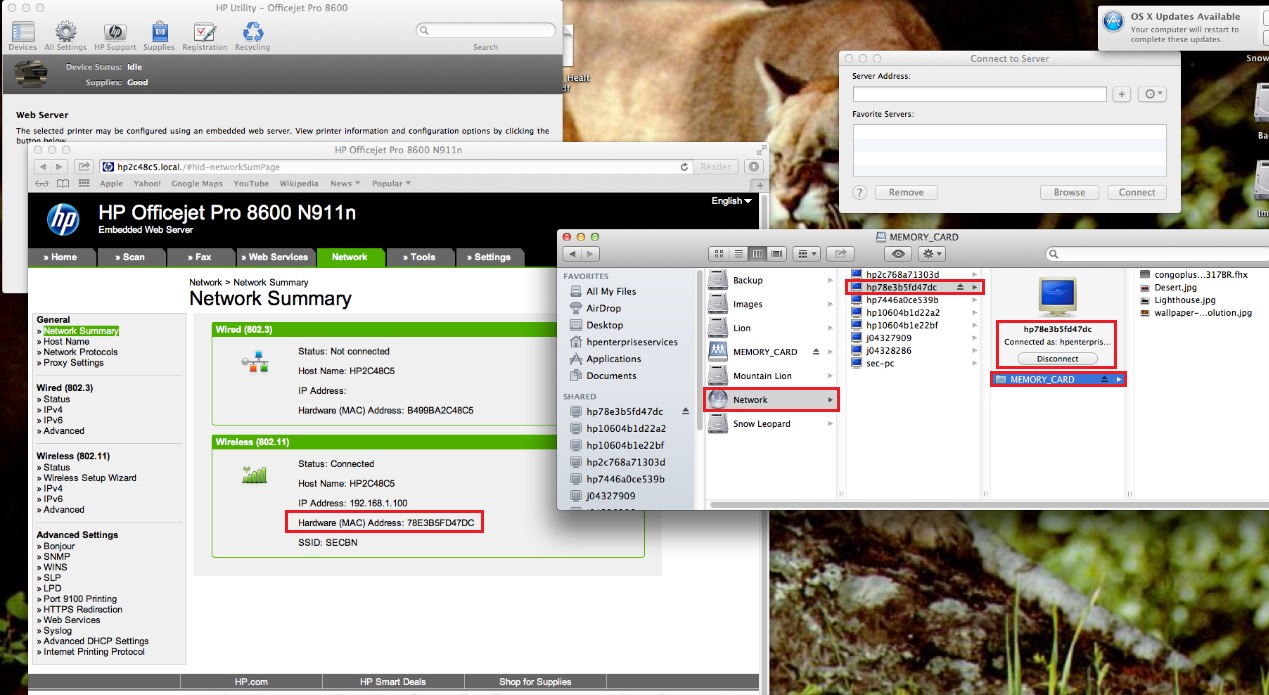Click the Connect button in Connect to Server
1269x695 pixels.
click(1136, 192)
